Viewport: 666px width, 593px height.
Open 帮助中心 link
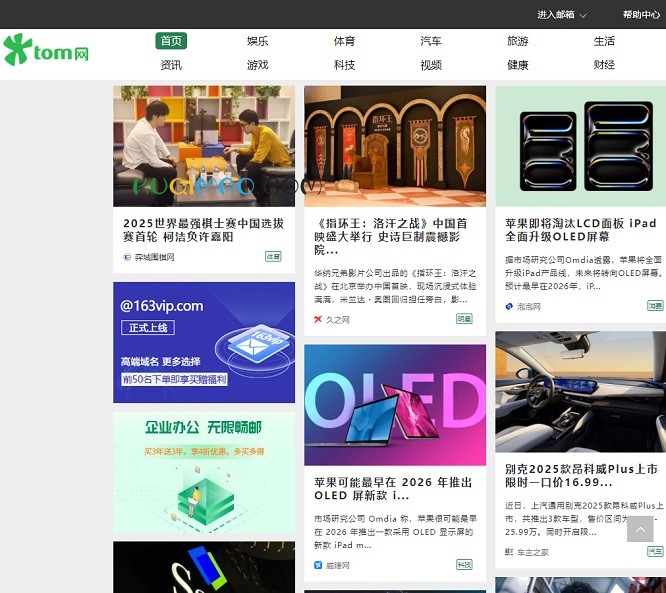[x=641, y=15]
